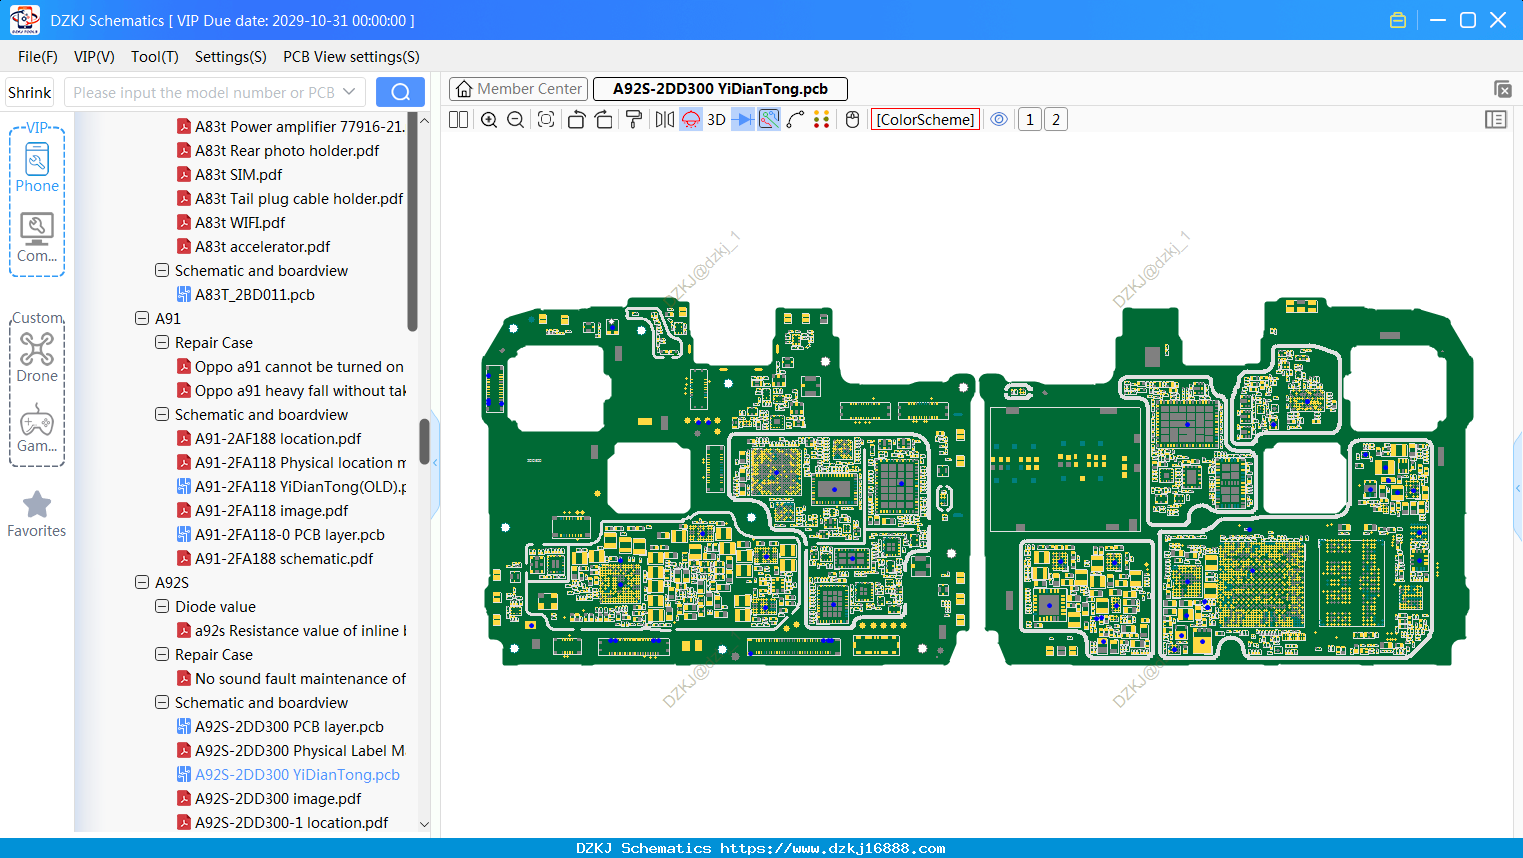The height and width of the screenshot is (858, 1523).
Task: Toggle the net routes display icon
Action: coord(769,120)
